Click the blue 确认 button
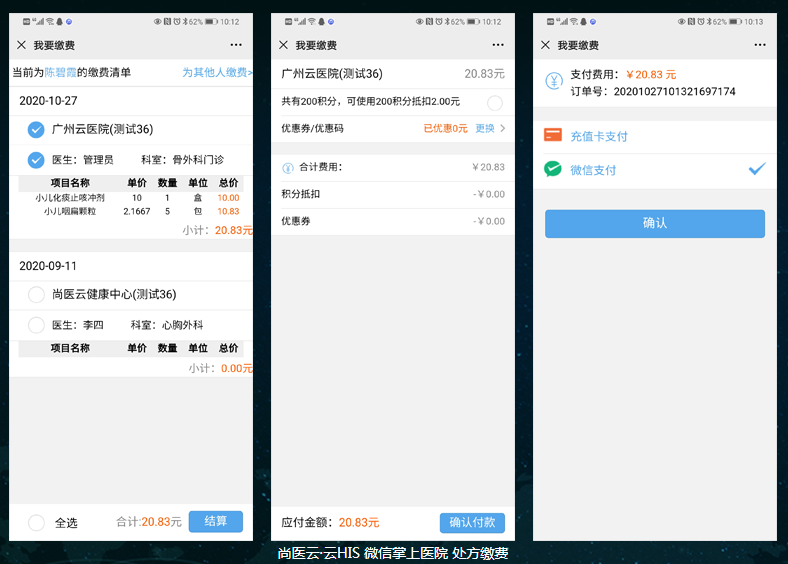Viewport: 788px width, 564px height. coord(655,224)
